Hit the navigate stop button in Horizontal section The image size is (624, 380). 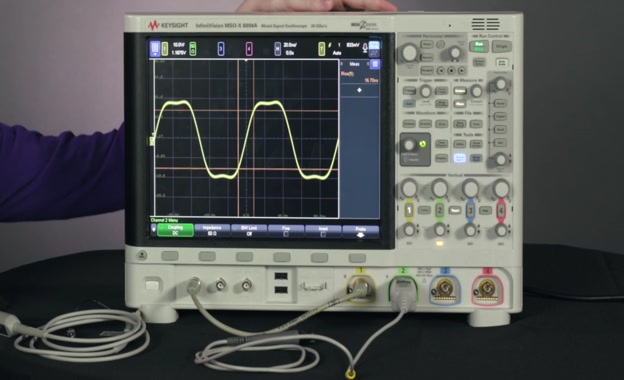(451, 71)
